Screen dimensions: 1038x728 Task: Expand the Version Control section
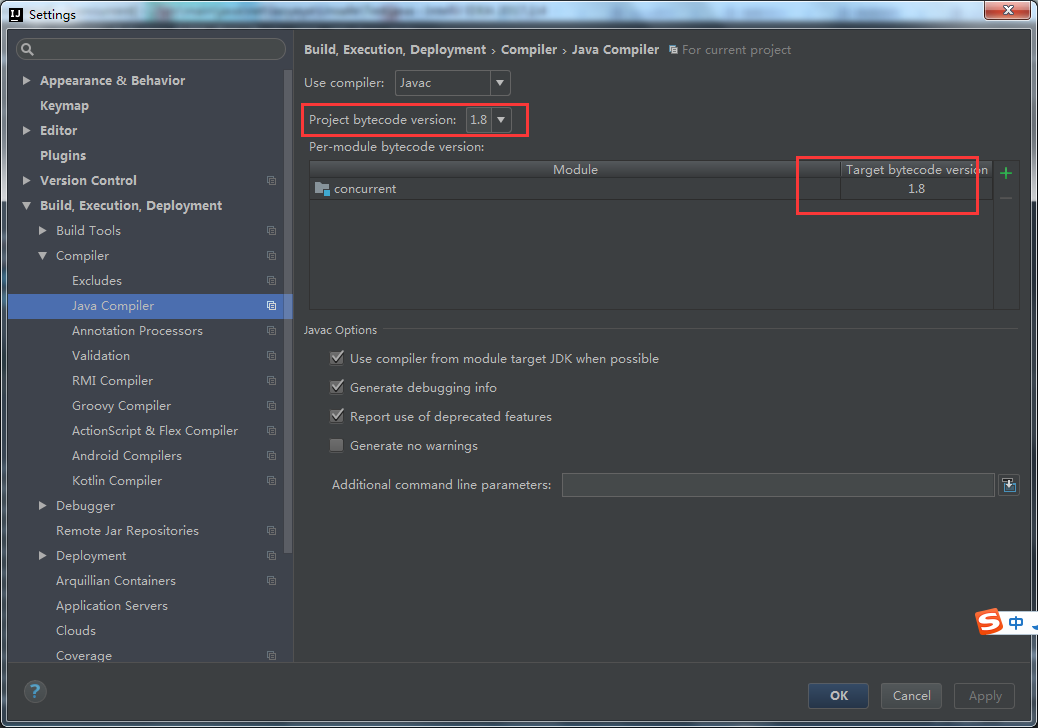pyautogui.click(x=26, y=181)
